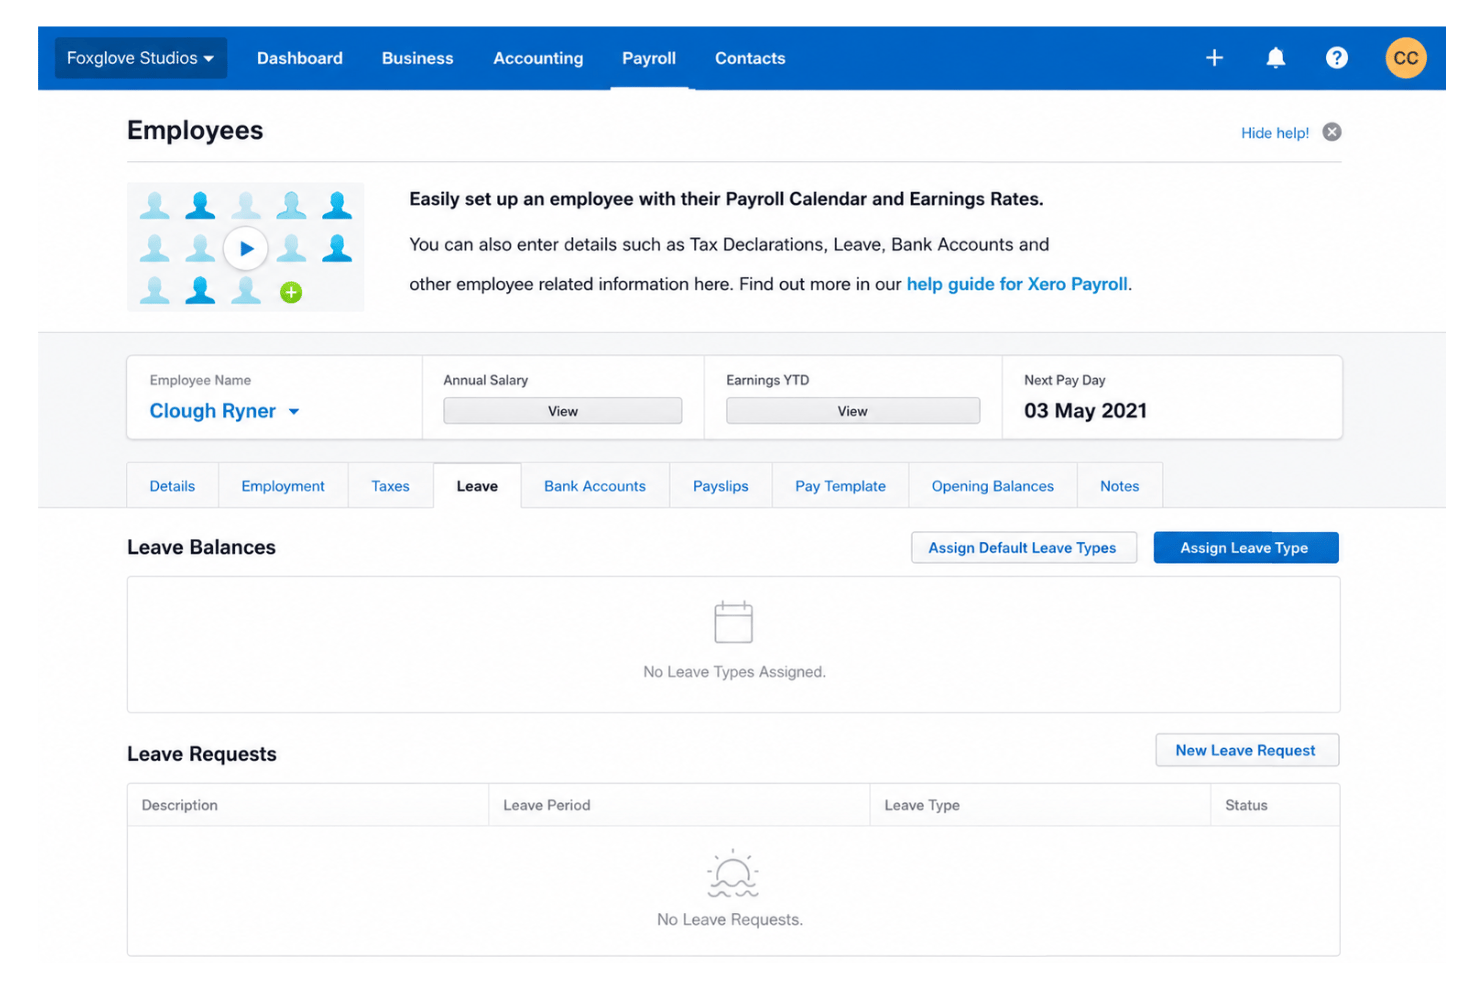View the Annual Salary
1480x987 pixels.
click(563, 411)
